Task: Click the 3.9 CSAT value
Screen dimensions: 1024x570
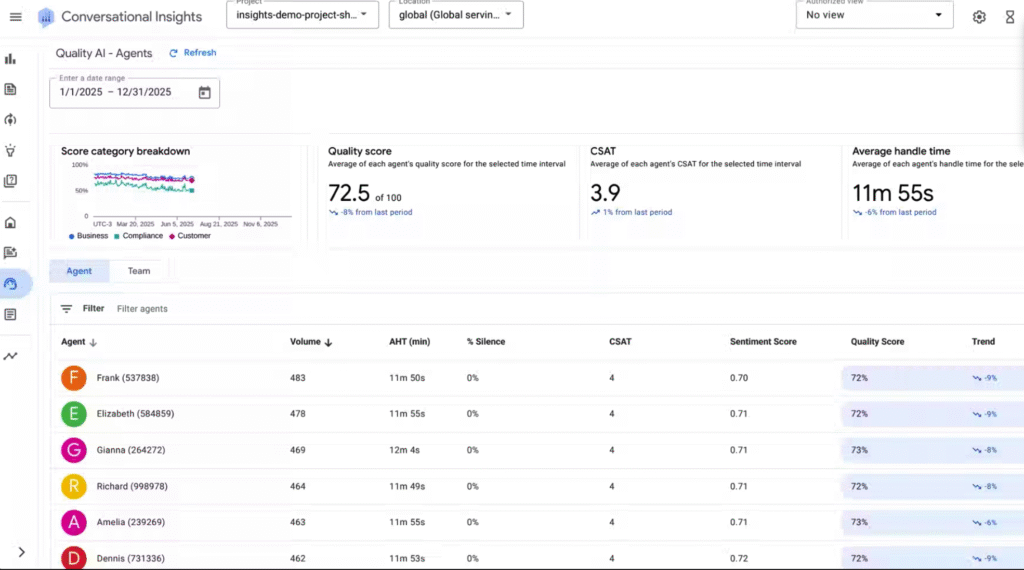Action: click(x=605, y=193)
